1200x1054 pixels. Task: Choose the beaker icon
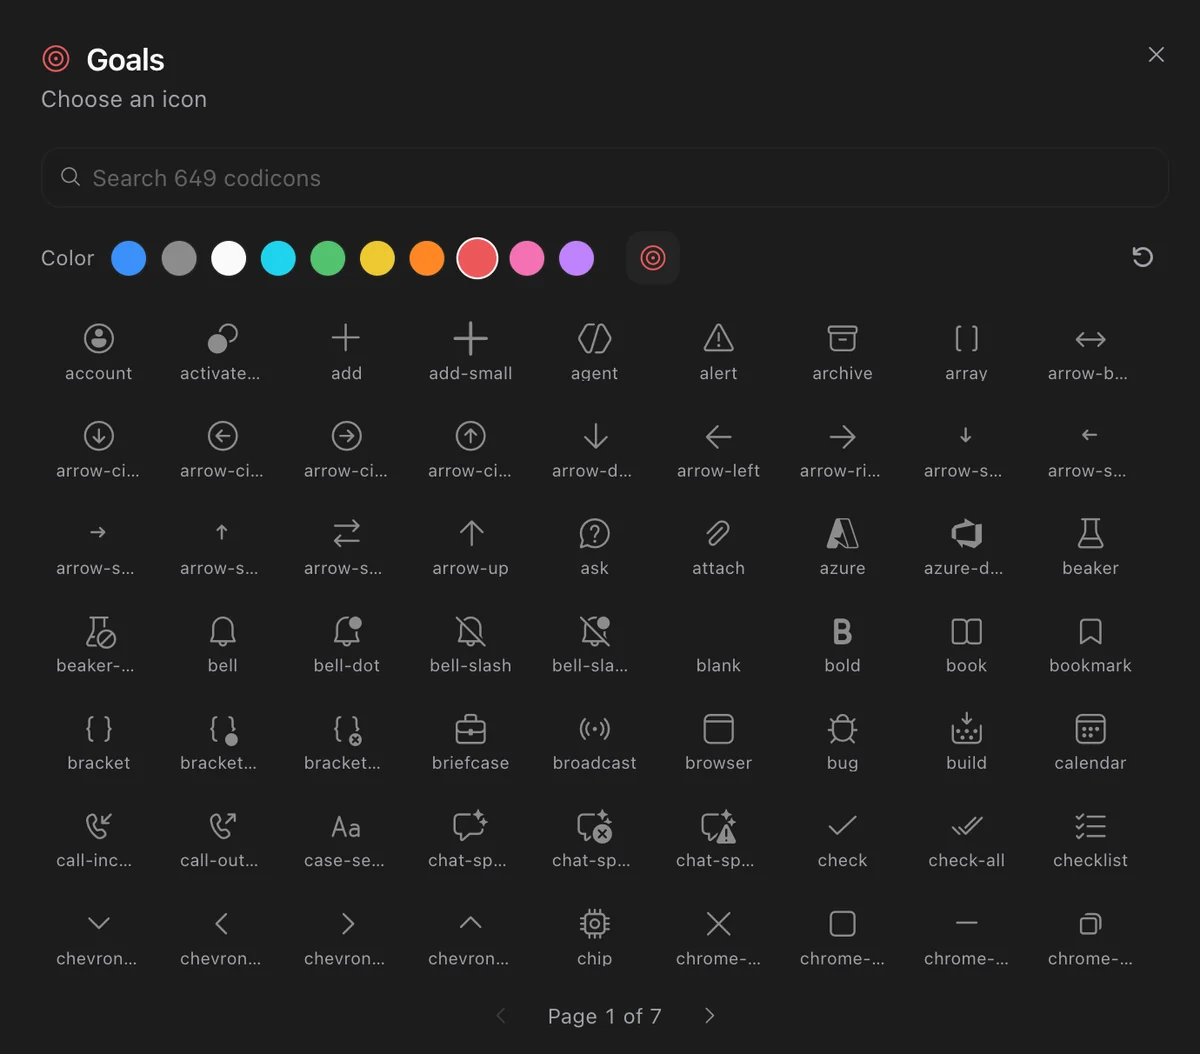click(1090, 547)
